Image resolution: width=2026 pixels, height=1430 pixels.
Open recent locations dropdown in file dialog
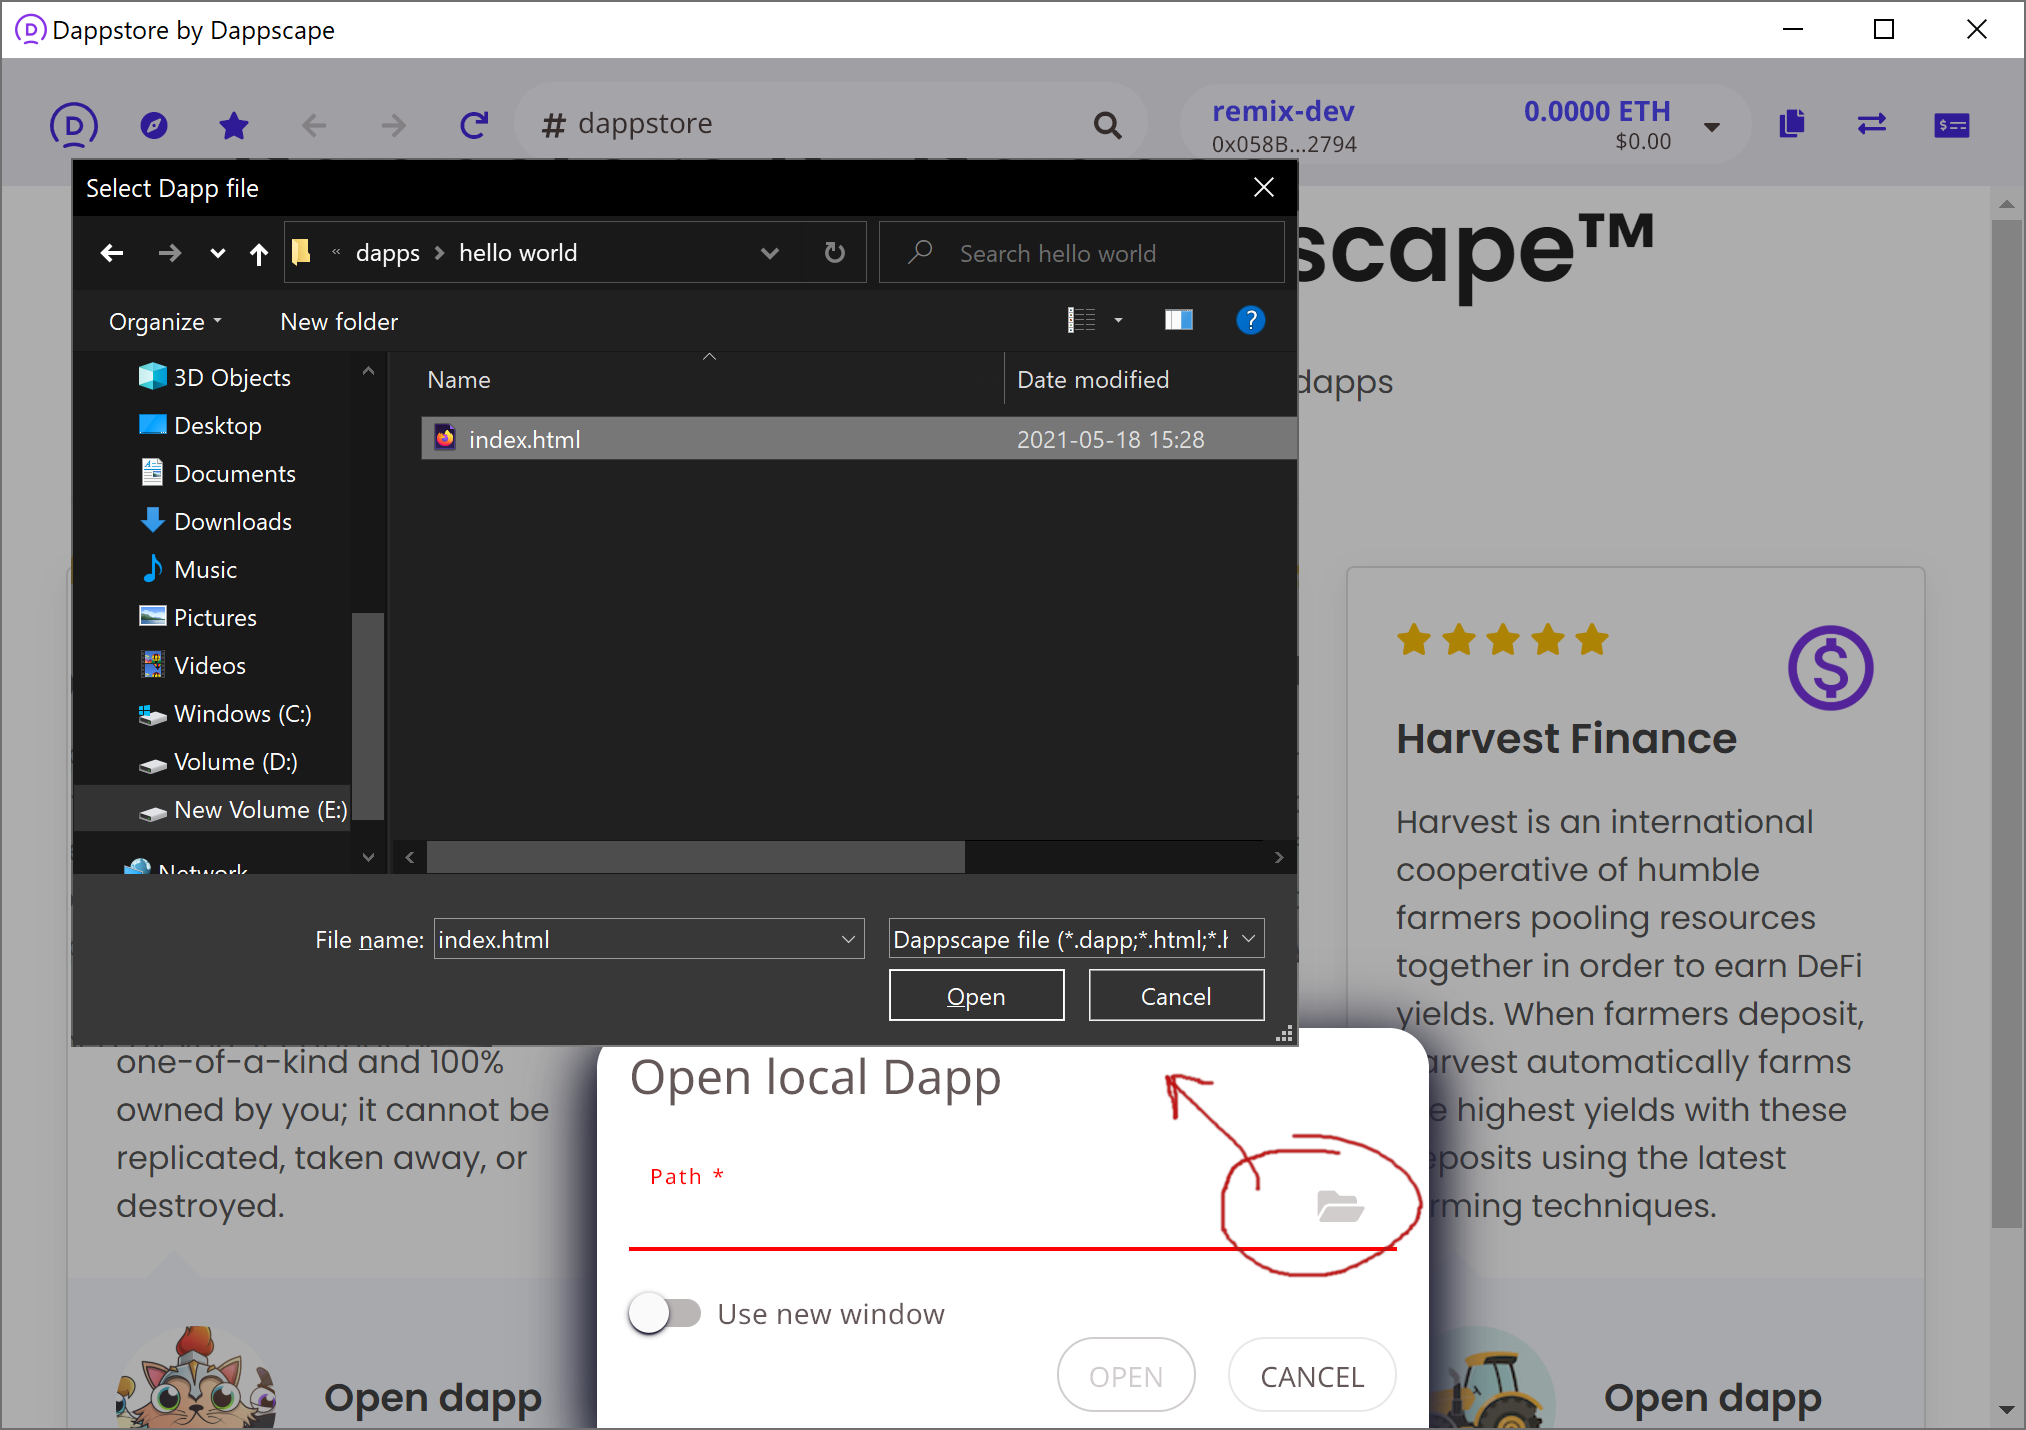coord(218,253)
